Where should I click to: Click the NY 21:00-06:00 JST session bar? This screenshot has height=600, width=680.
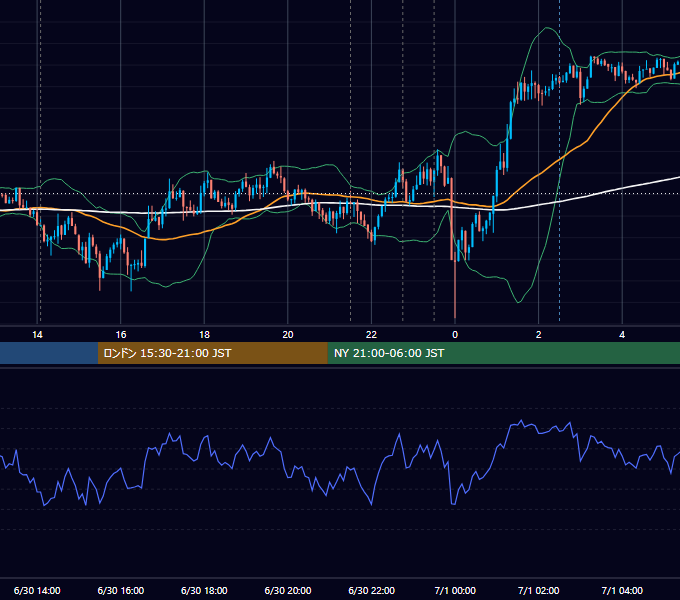[x=503, y=353]
